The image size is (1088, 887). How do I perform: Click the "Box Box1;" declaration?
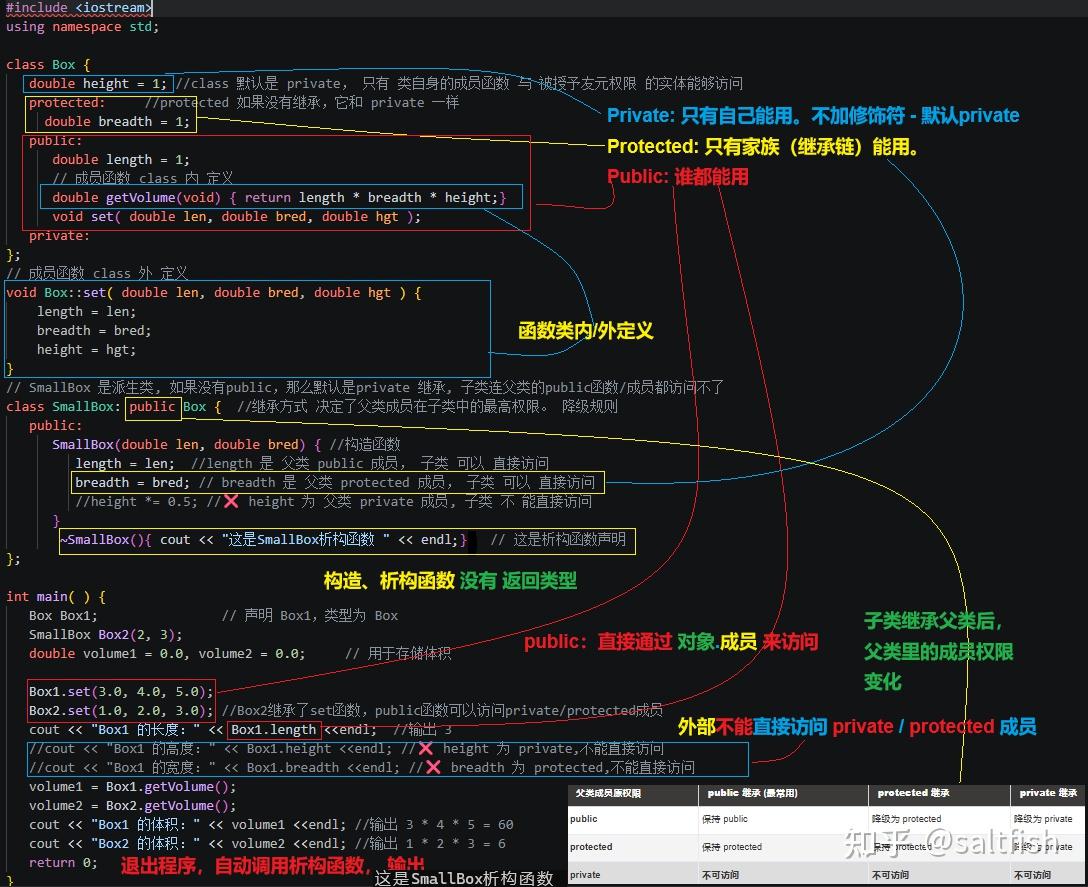point(63,616)
